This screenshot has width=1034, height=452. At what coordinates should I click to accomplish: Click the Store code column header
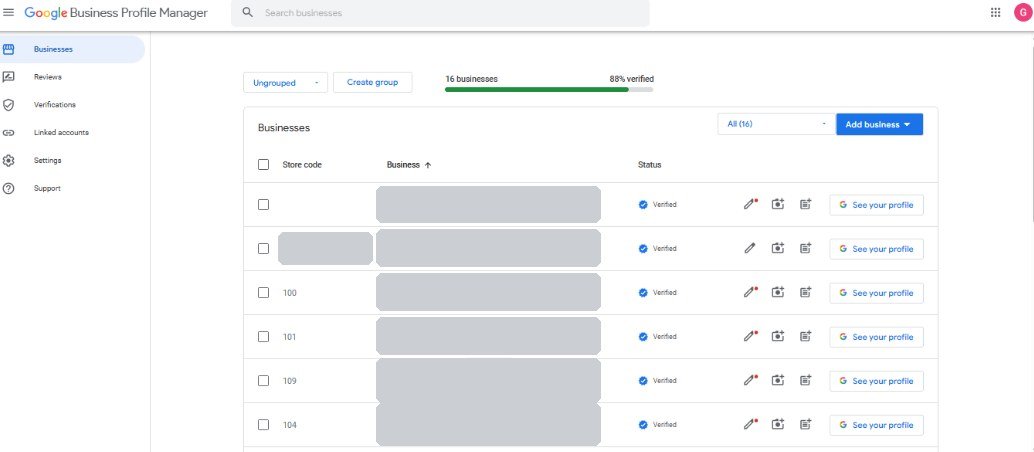(x=302, y=165)
